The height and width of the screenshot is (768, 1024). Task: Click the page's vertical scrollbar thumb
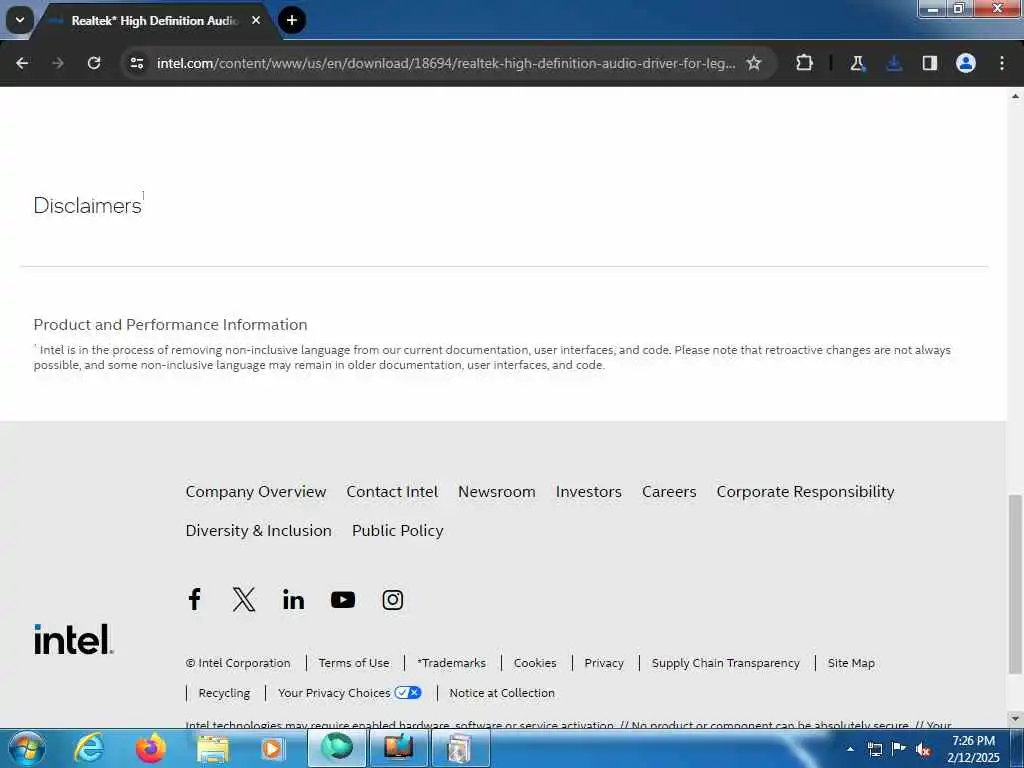click(1015, 584)
